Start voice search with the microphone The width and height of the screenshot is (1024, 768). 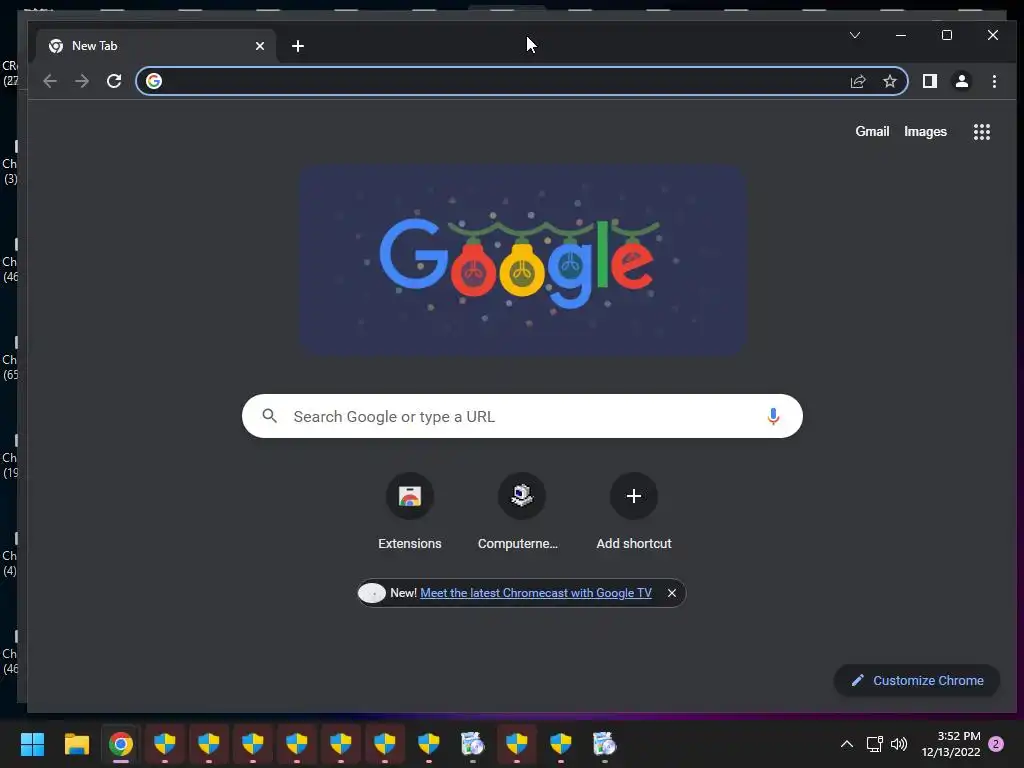pos(773,416)
